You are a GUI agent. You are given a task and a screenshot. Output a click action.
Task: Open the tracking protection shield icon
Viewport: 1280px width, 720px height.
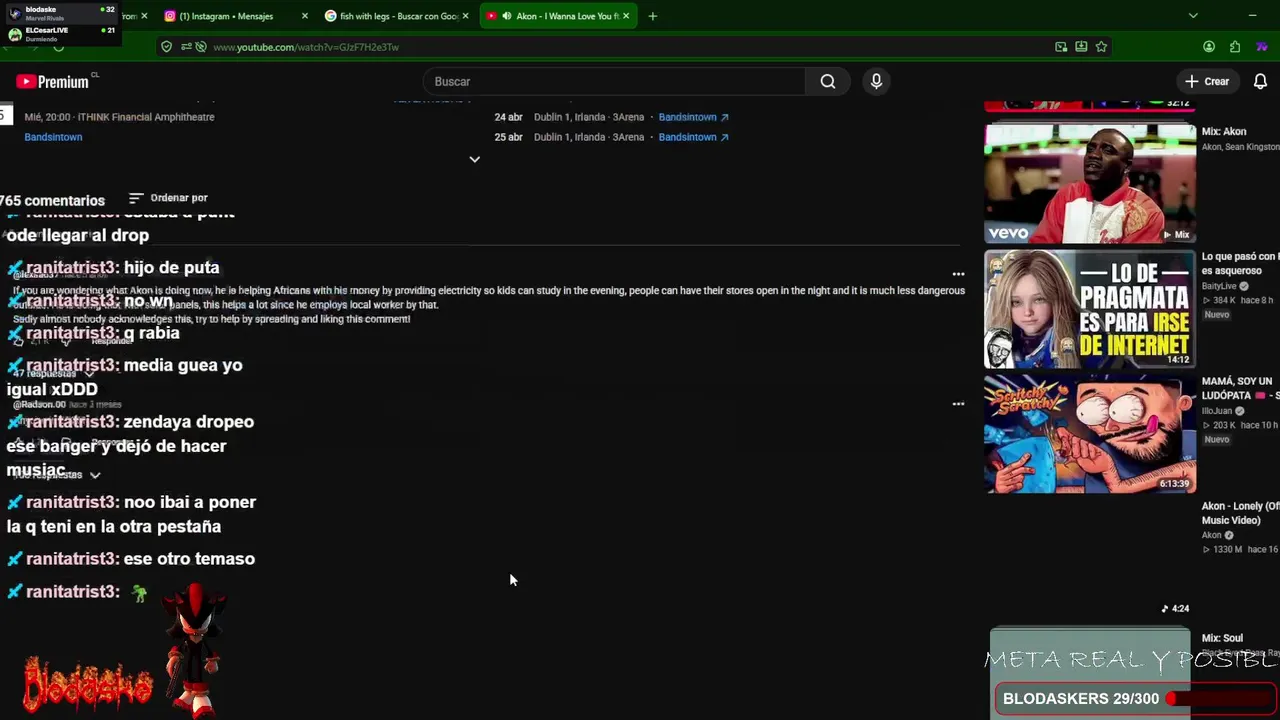point(166,47)
